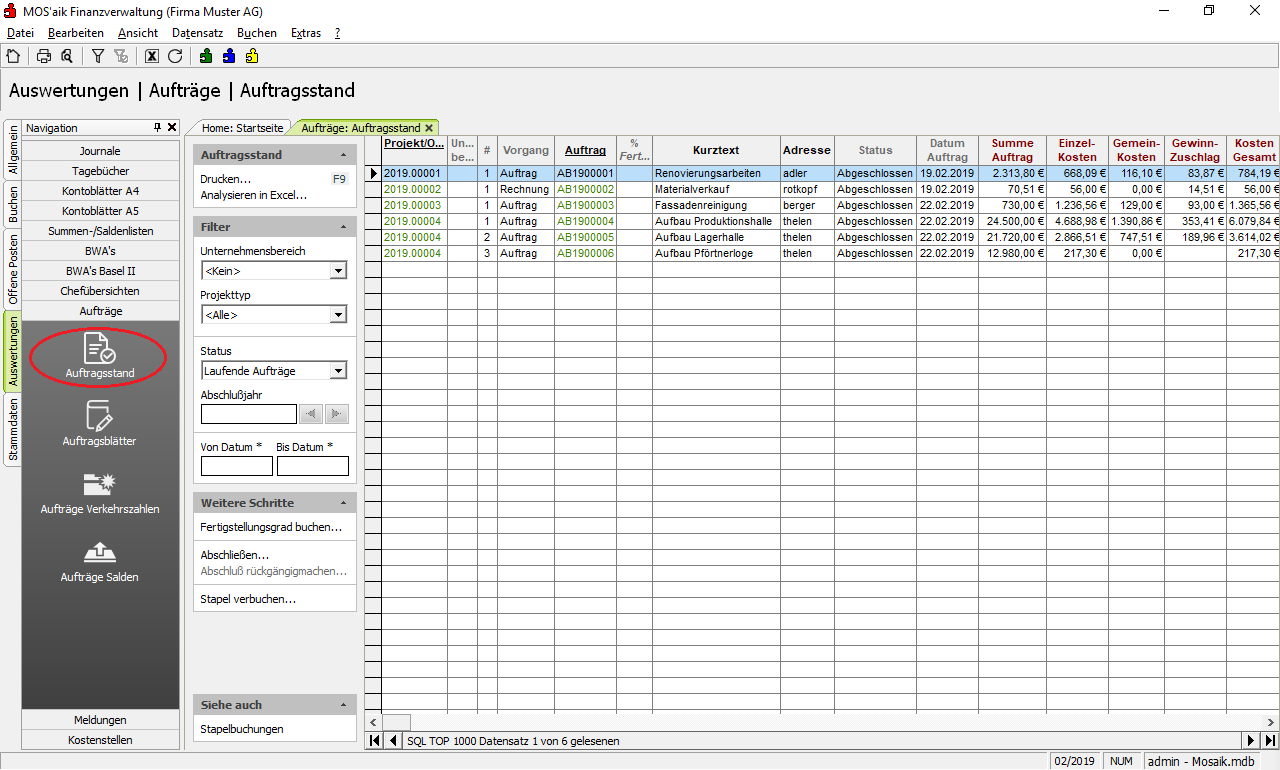Click the printer icon in toolbar
1280x770 pixels.
44,56
